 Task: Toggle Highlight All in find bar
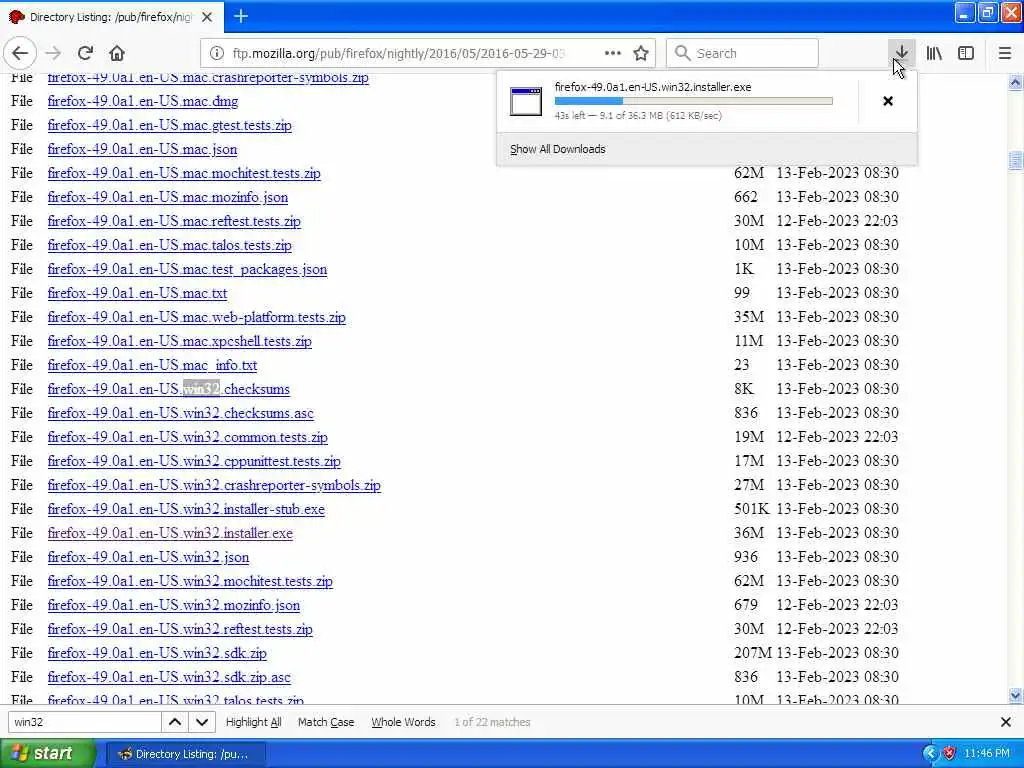[x=253, y=722]
